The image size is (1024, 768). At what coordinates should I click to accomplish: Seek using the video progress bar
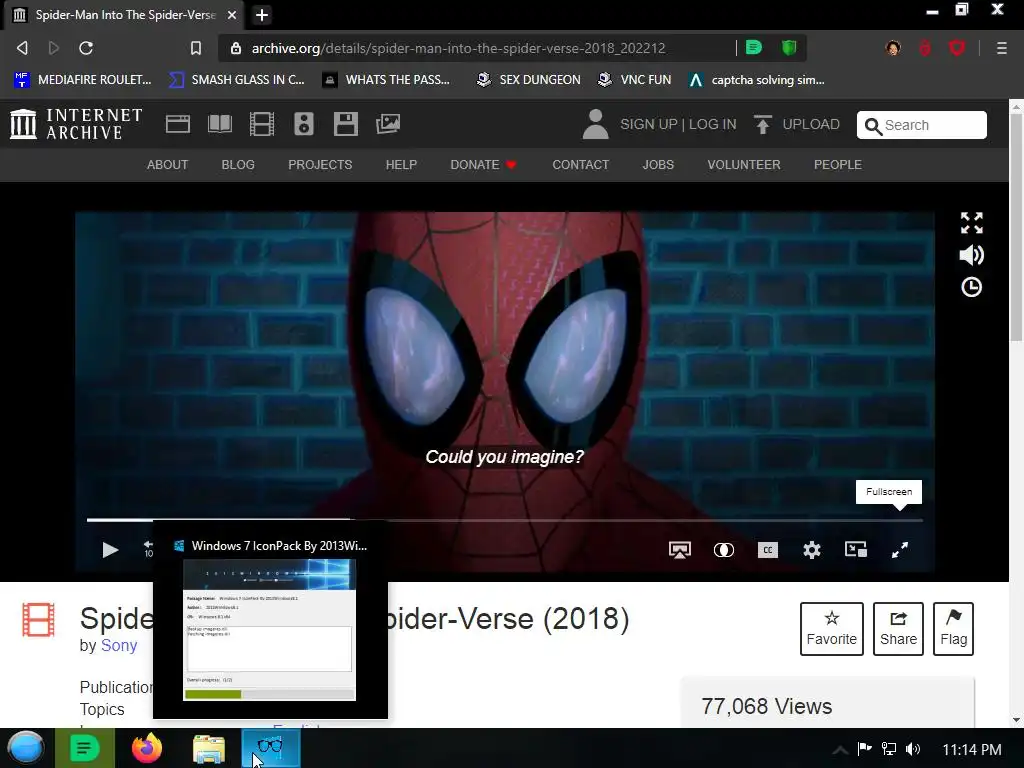[x=504, y=520]
